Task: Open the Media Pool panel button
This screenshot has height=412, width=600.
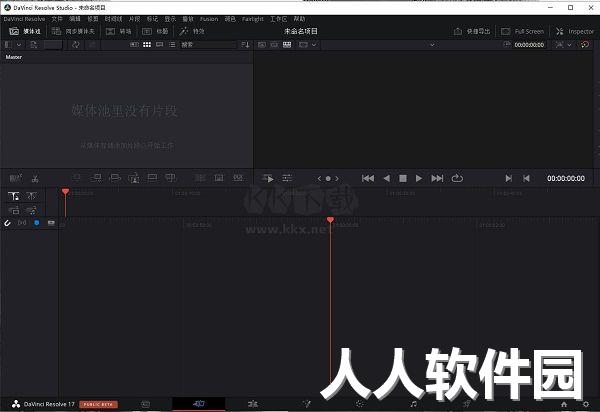Action: (25, 31)
